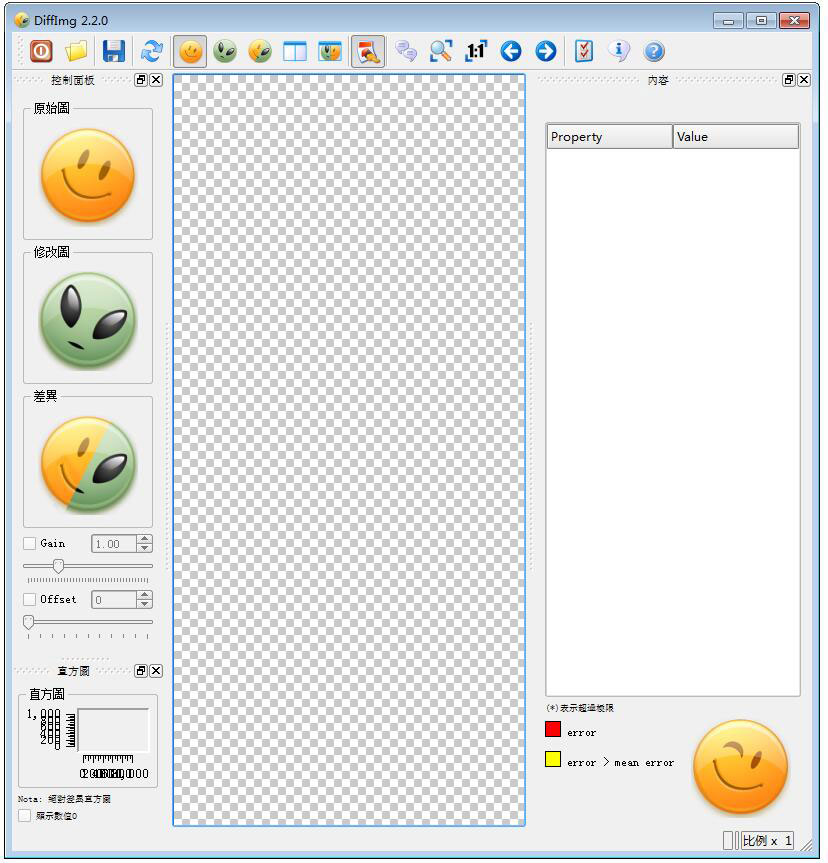Increase Gain value with up arrow
Image resolution: width=828 pixels, height=863 pixels.
[145, 539]
